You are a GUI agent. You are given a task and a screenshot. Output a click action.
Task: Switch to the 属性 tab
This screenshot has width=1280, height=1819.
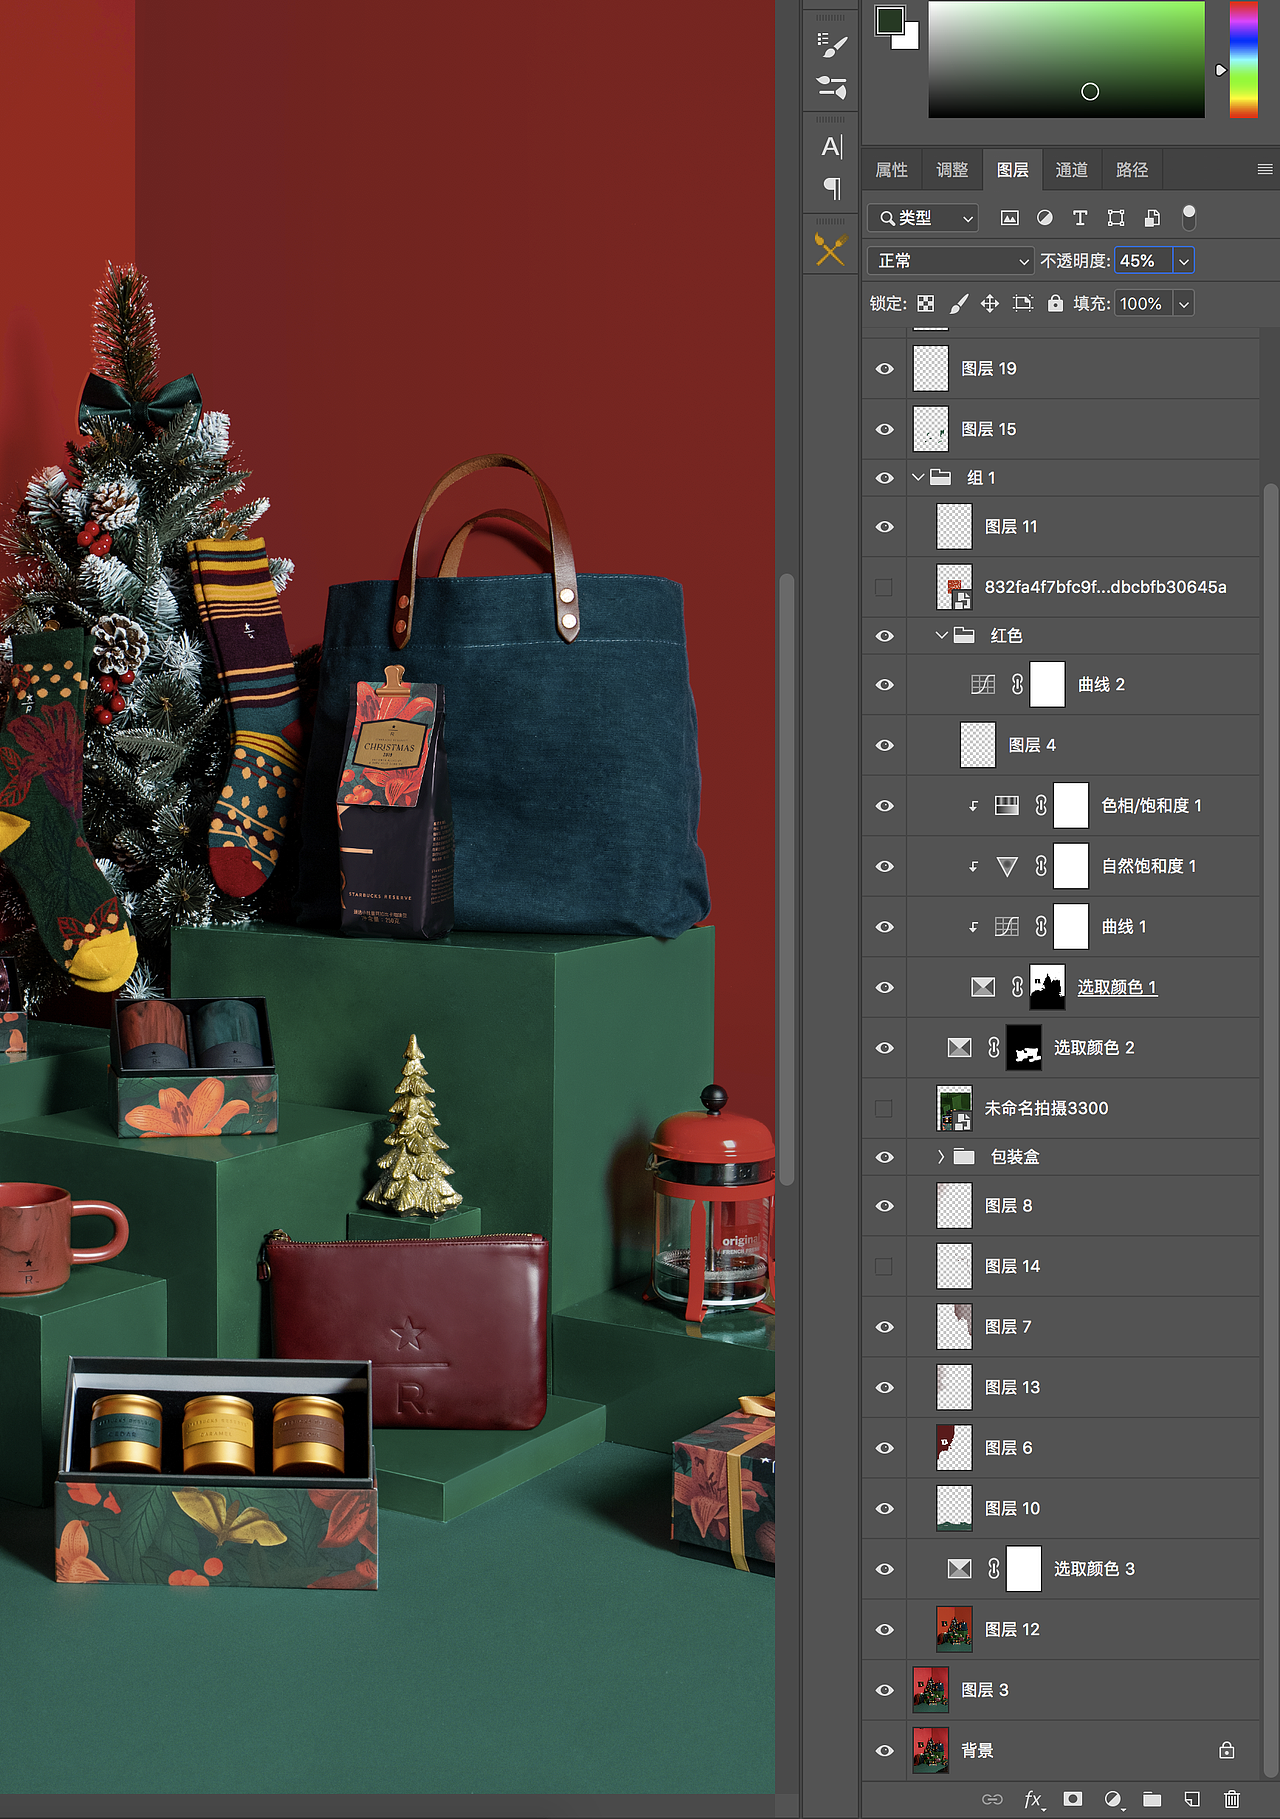pos(892,170)
